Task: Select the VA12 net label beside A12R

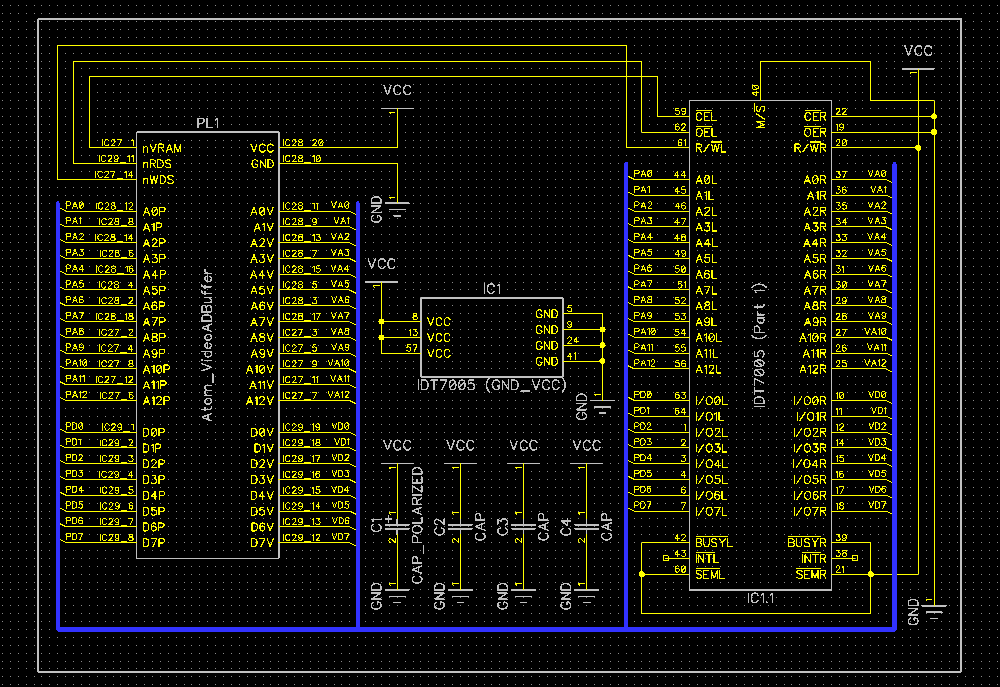Action: pyautogui.click(x=875, y=363)
